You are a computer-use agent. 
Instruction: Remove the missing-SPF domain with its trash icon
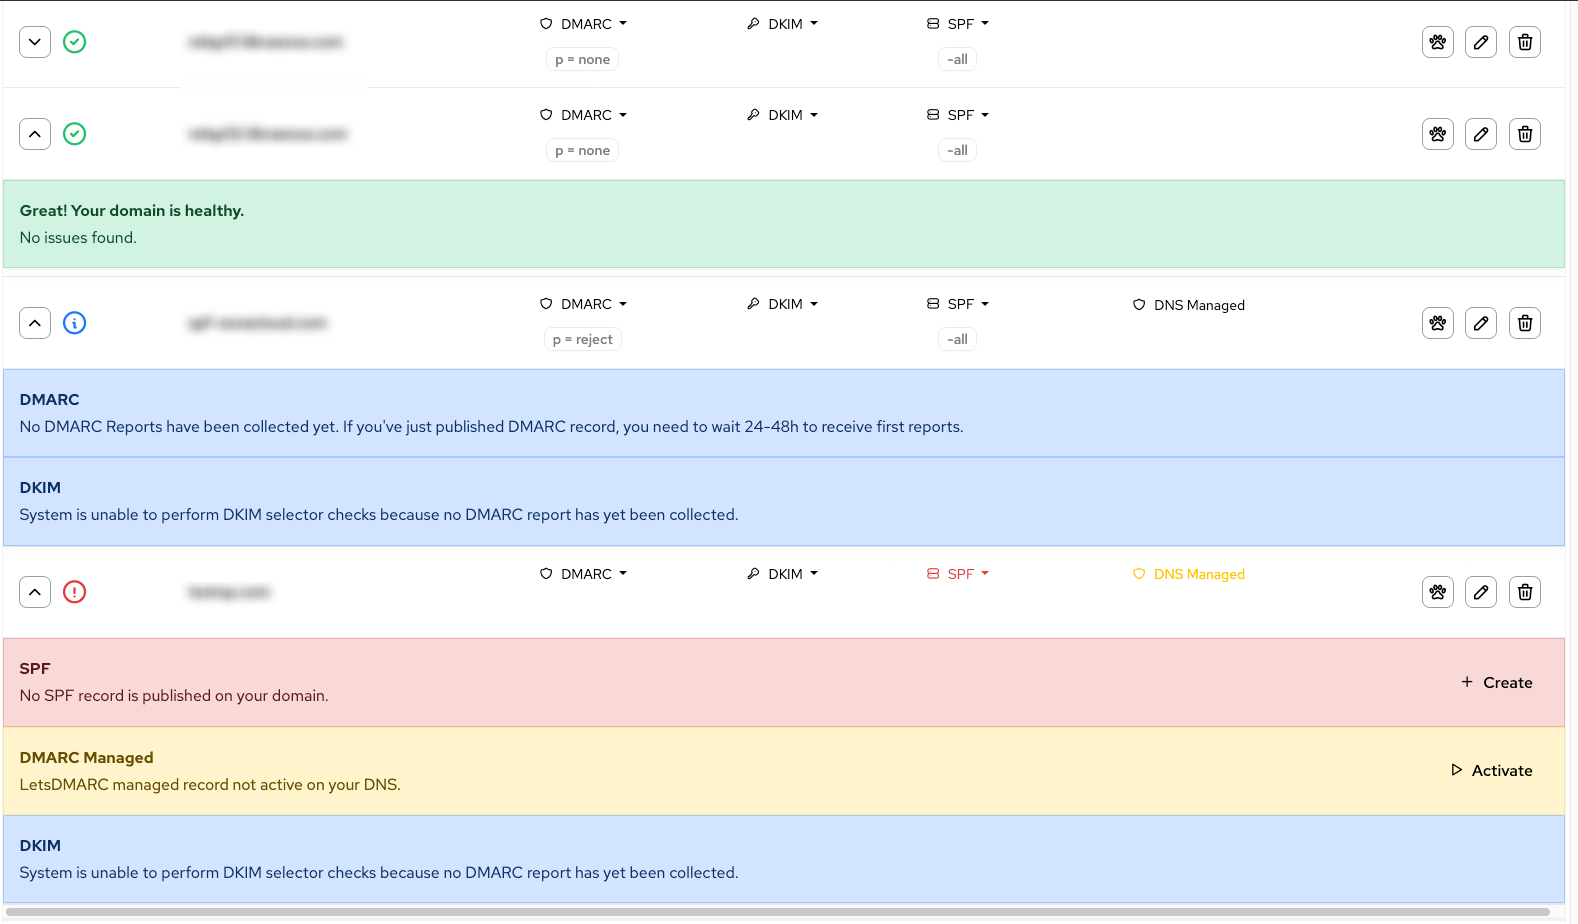click(x=1525, y=592)
